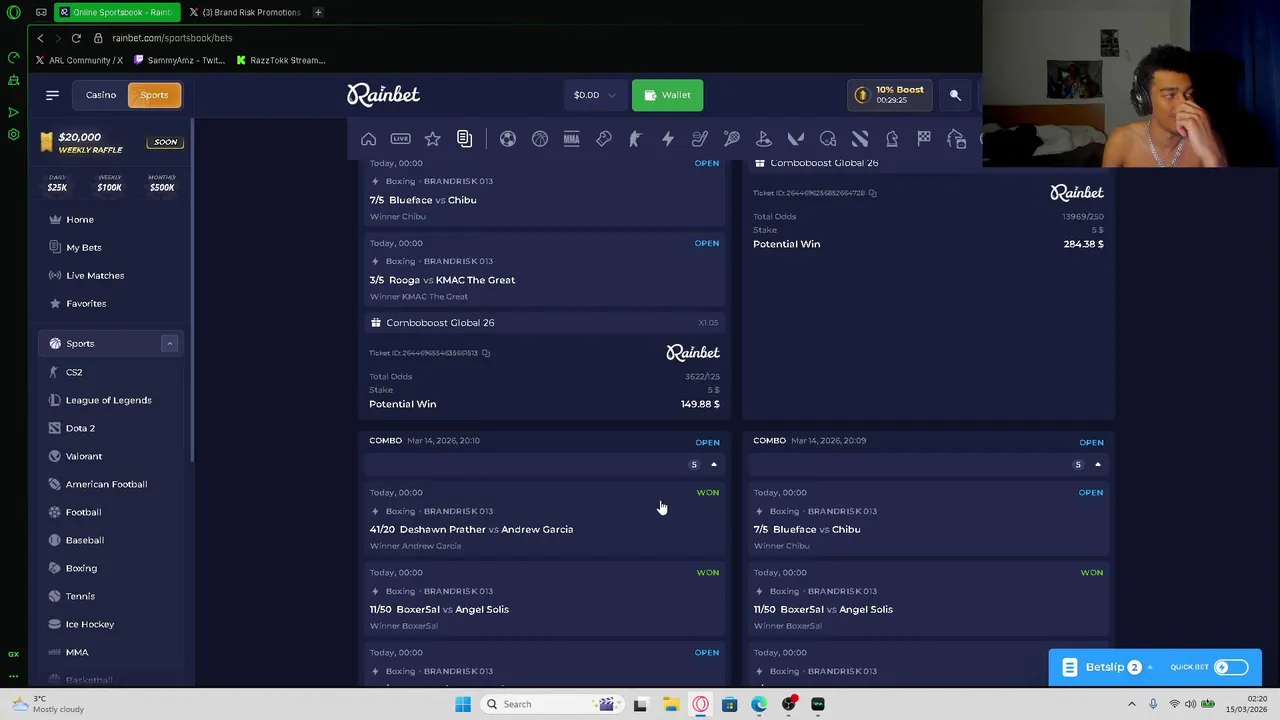This screenshot has height=720, width=1280.
Task: Select the chess knight icon
Action: click(x=892, y=139)
